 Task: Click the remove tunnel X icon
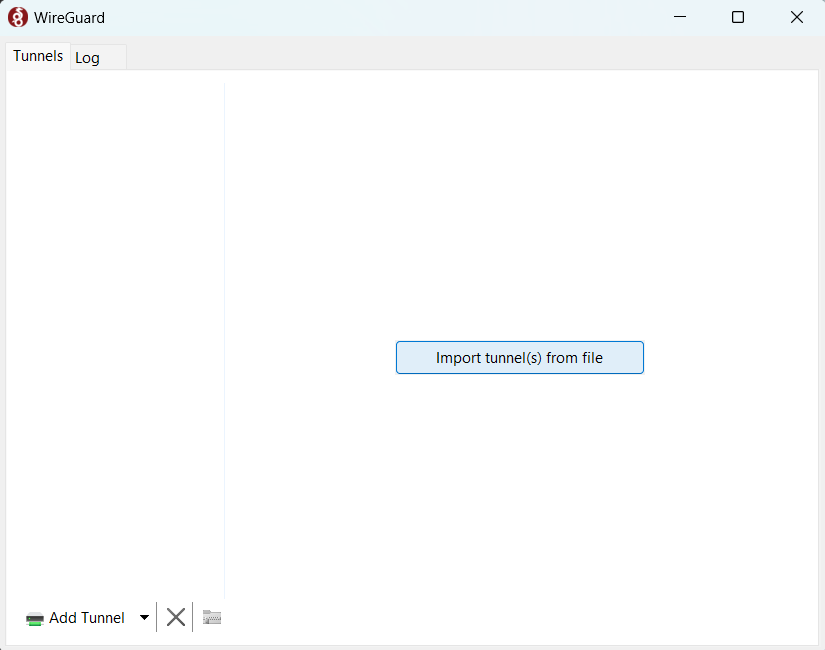(176, 617)
